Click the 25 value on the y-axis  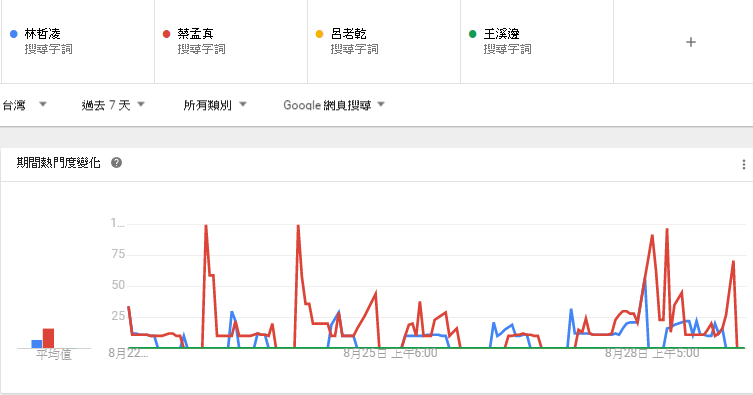pyautogui.click(x=118, y=316)
